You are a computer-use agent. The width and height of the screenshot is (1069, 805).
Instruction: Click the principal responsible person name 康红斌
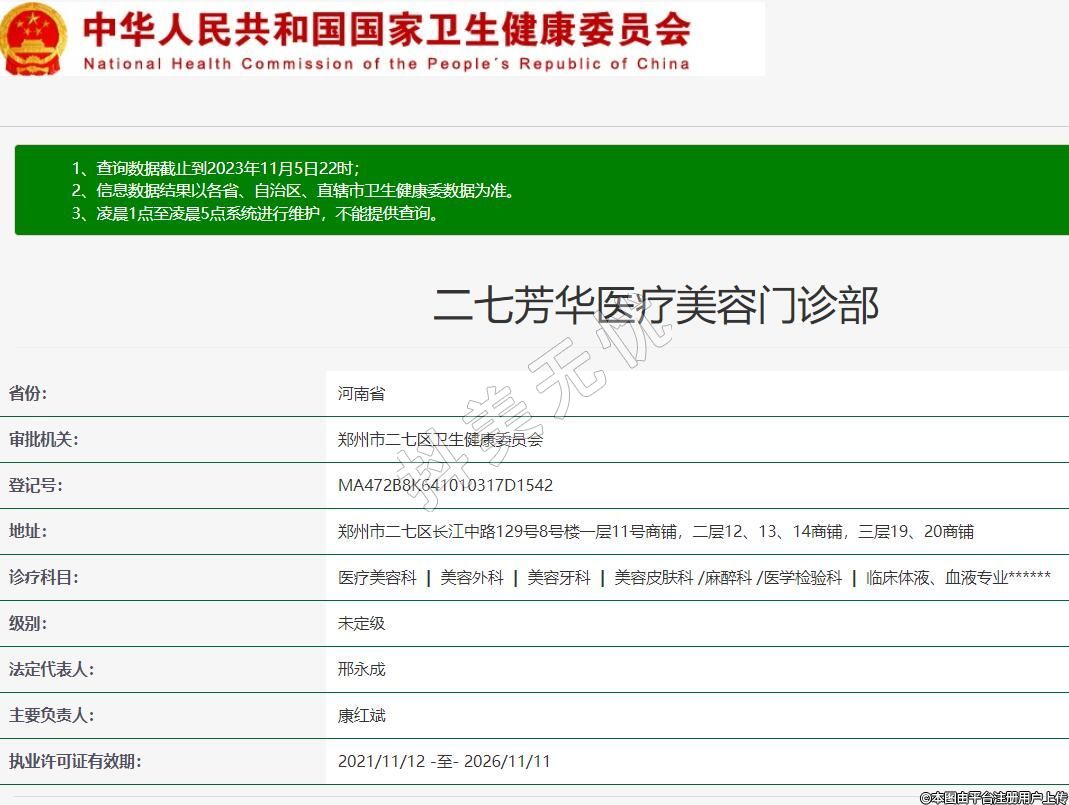click(361, 716)
